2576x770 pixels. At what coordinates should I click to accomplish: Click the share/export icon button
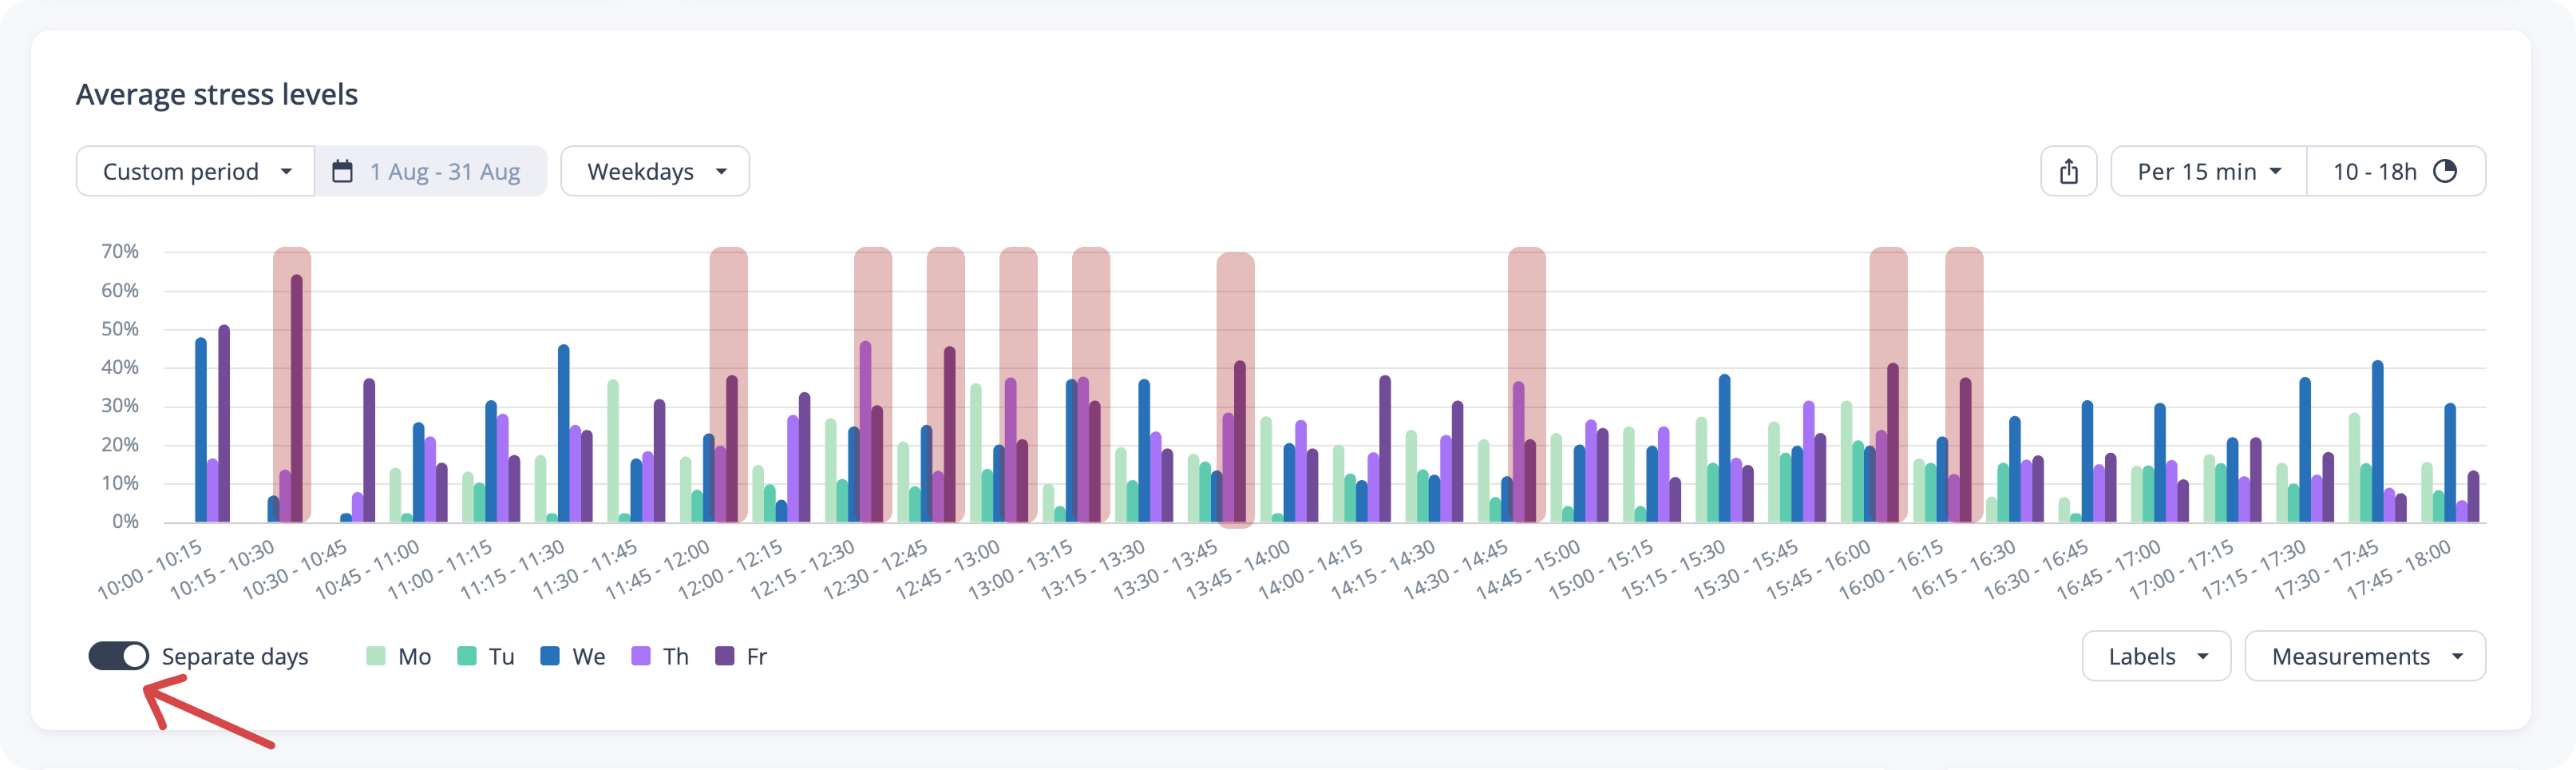[x=2068, y=172]
